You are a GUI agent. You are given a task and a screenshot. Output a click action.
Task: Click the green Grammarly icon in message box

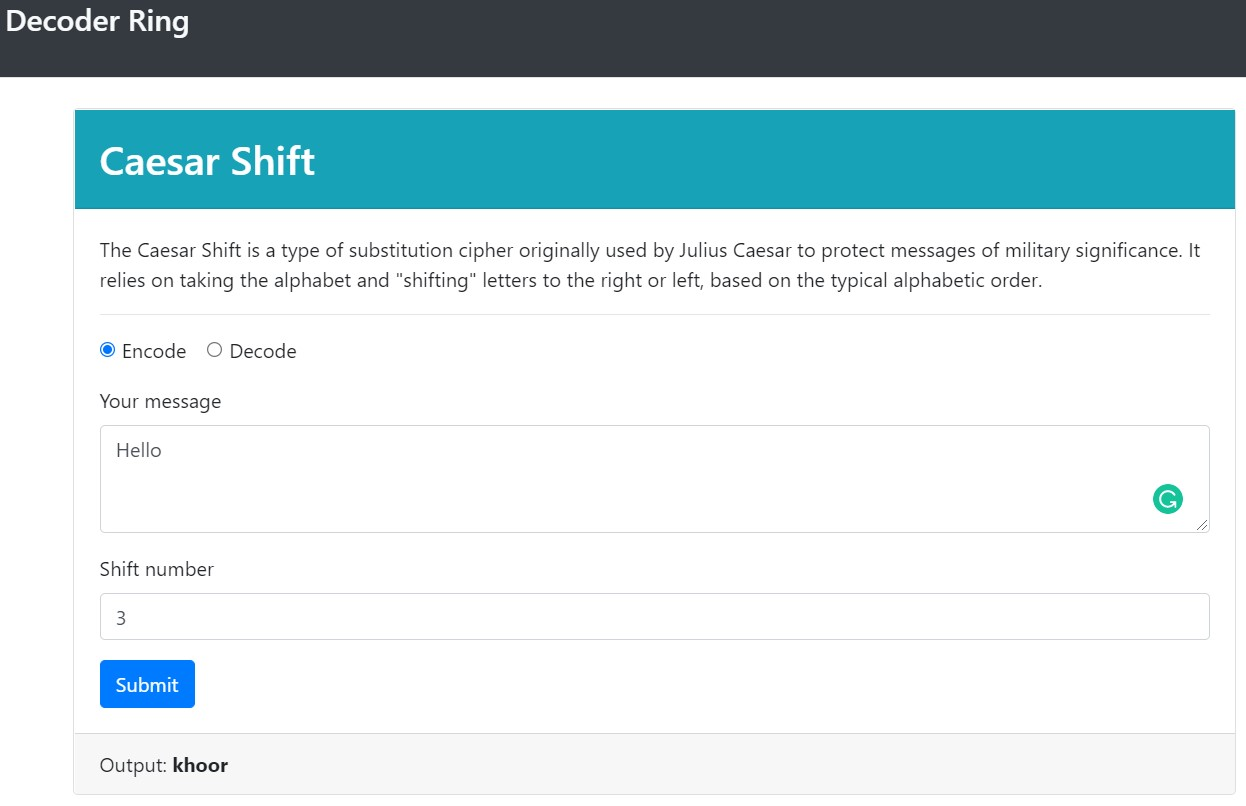[1167, 498]
